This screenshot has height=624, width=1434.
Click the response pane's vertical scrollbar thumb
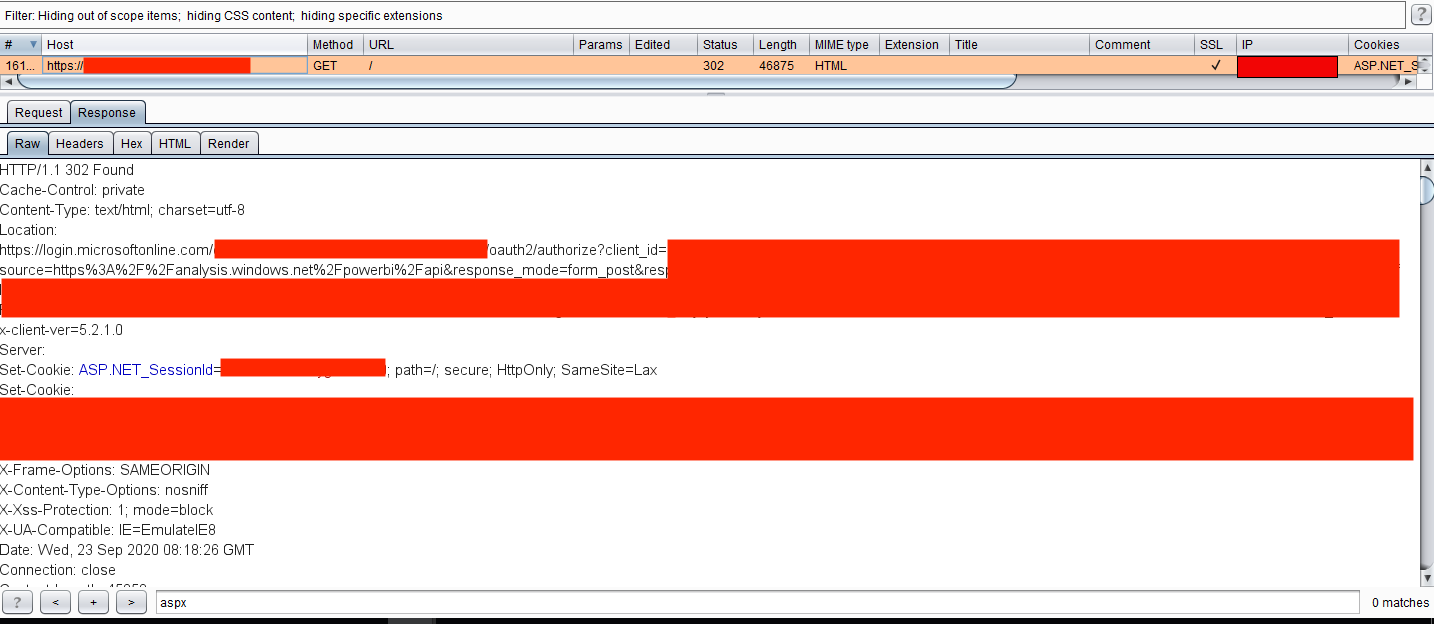1426,189
